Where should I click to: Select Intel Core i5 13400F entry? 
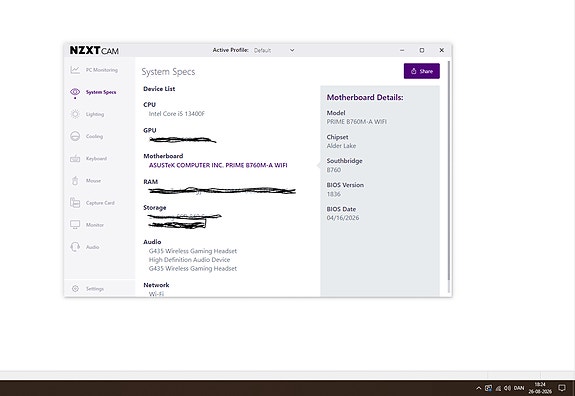176,114
